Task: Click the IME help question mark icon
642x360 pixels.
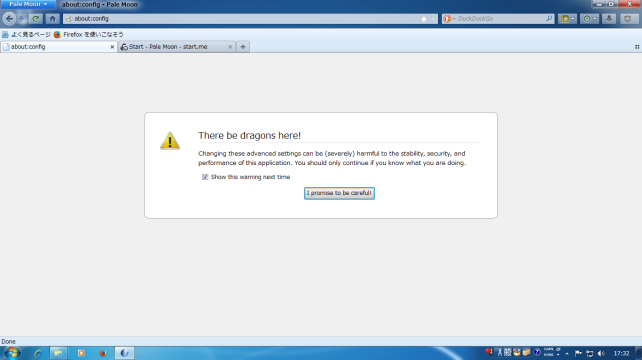Action: pos(537,352)
